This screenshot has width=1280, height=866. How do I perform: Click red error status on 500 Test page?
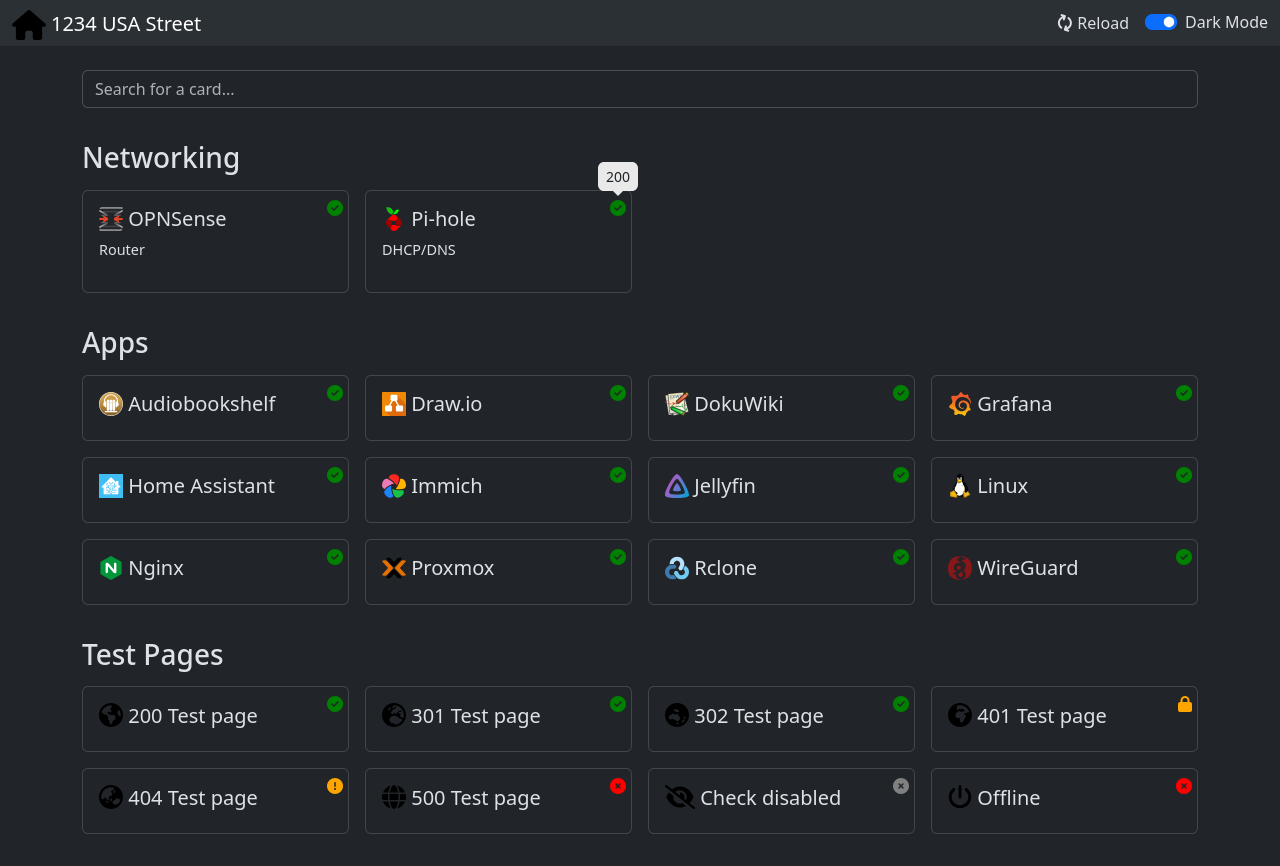coord(618,786)
